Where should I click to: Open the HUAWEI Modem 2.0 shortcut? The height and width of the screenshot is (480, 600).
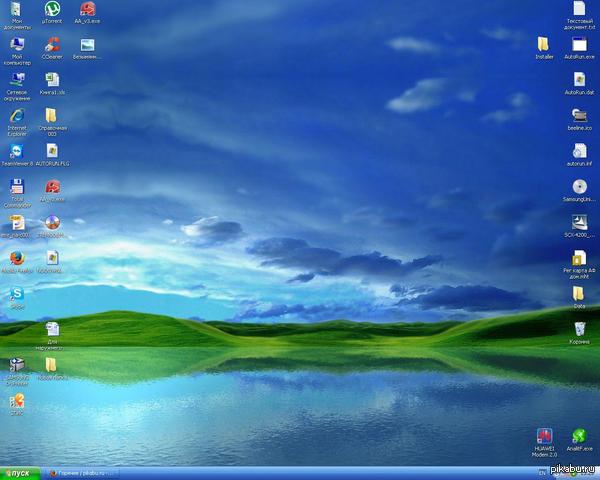coord(545,436)
